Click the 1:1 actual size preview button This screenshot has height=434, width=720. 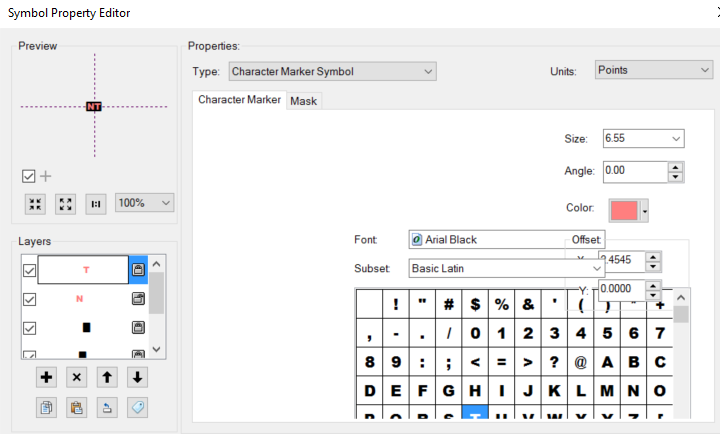coord(96,203)
